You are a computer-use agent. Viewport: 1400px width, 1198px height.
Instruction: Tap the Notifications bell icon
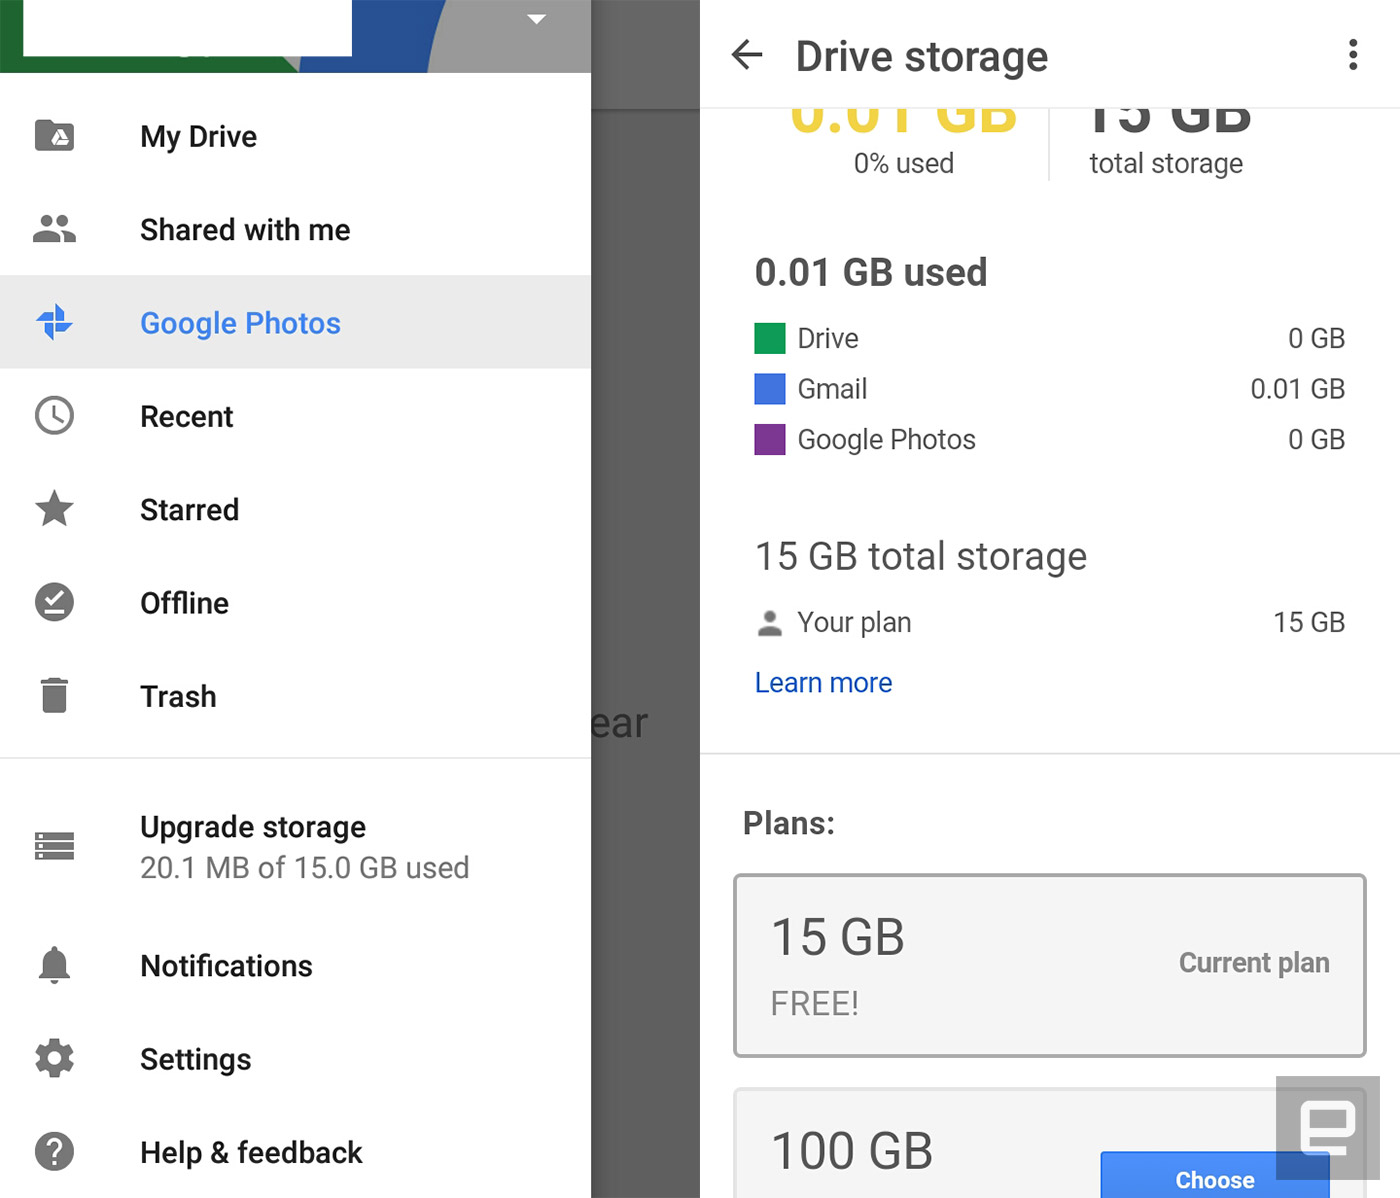54,965
